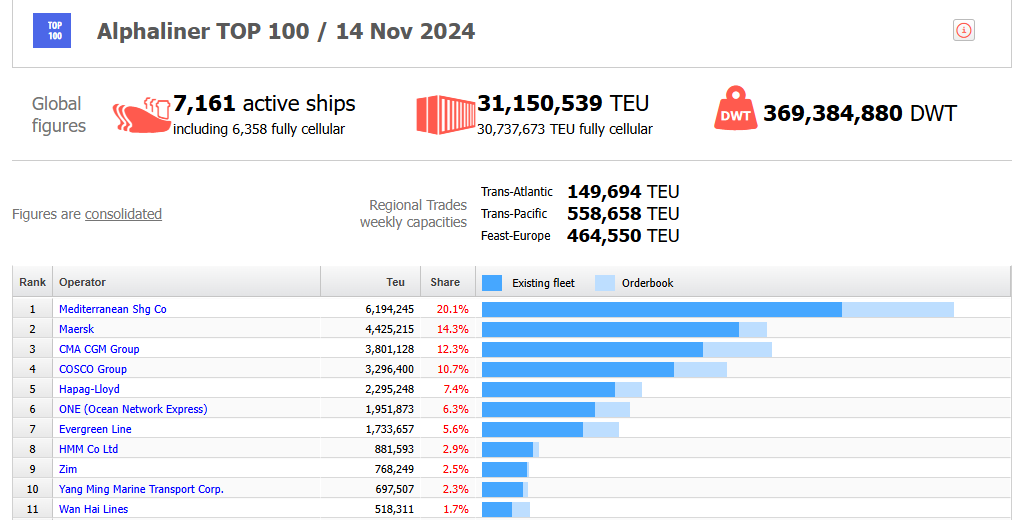Open CMA CGM Group operator page

[x=99, y=349]
